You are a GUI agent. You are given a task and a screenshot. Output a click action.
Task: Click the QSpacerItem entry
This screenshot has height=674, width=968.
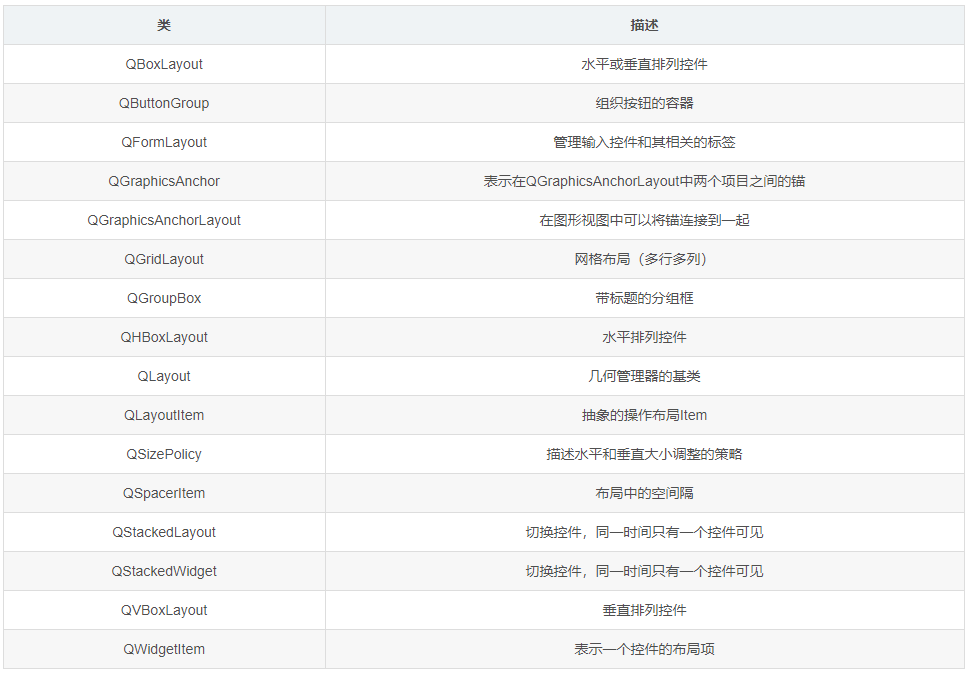[x=164, y=493]
